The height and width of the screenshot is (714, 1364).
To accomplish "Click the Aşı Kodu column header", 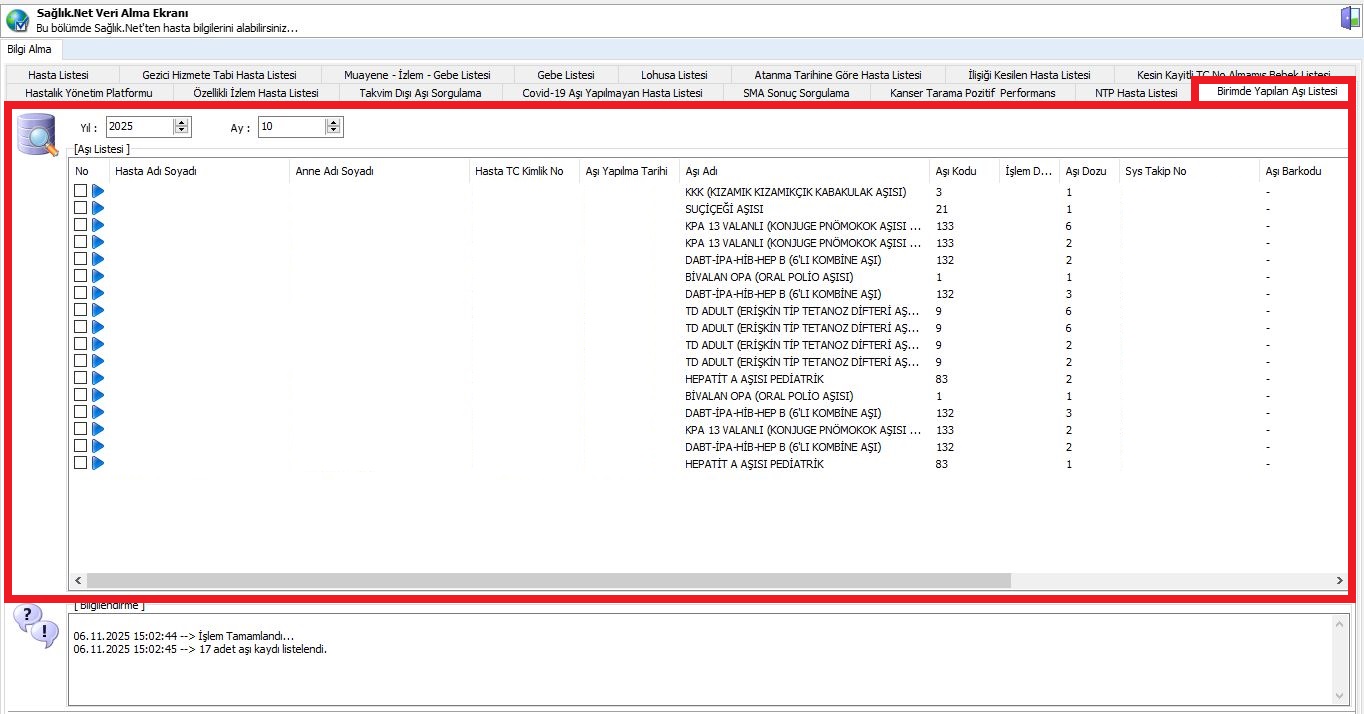I will 956,171.
